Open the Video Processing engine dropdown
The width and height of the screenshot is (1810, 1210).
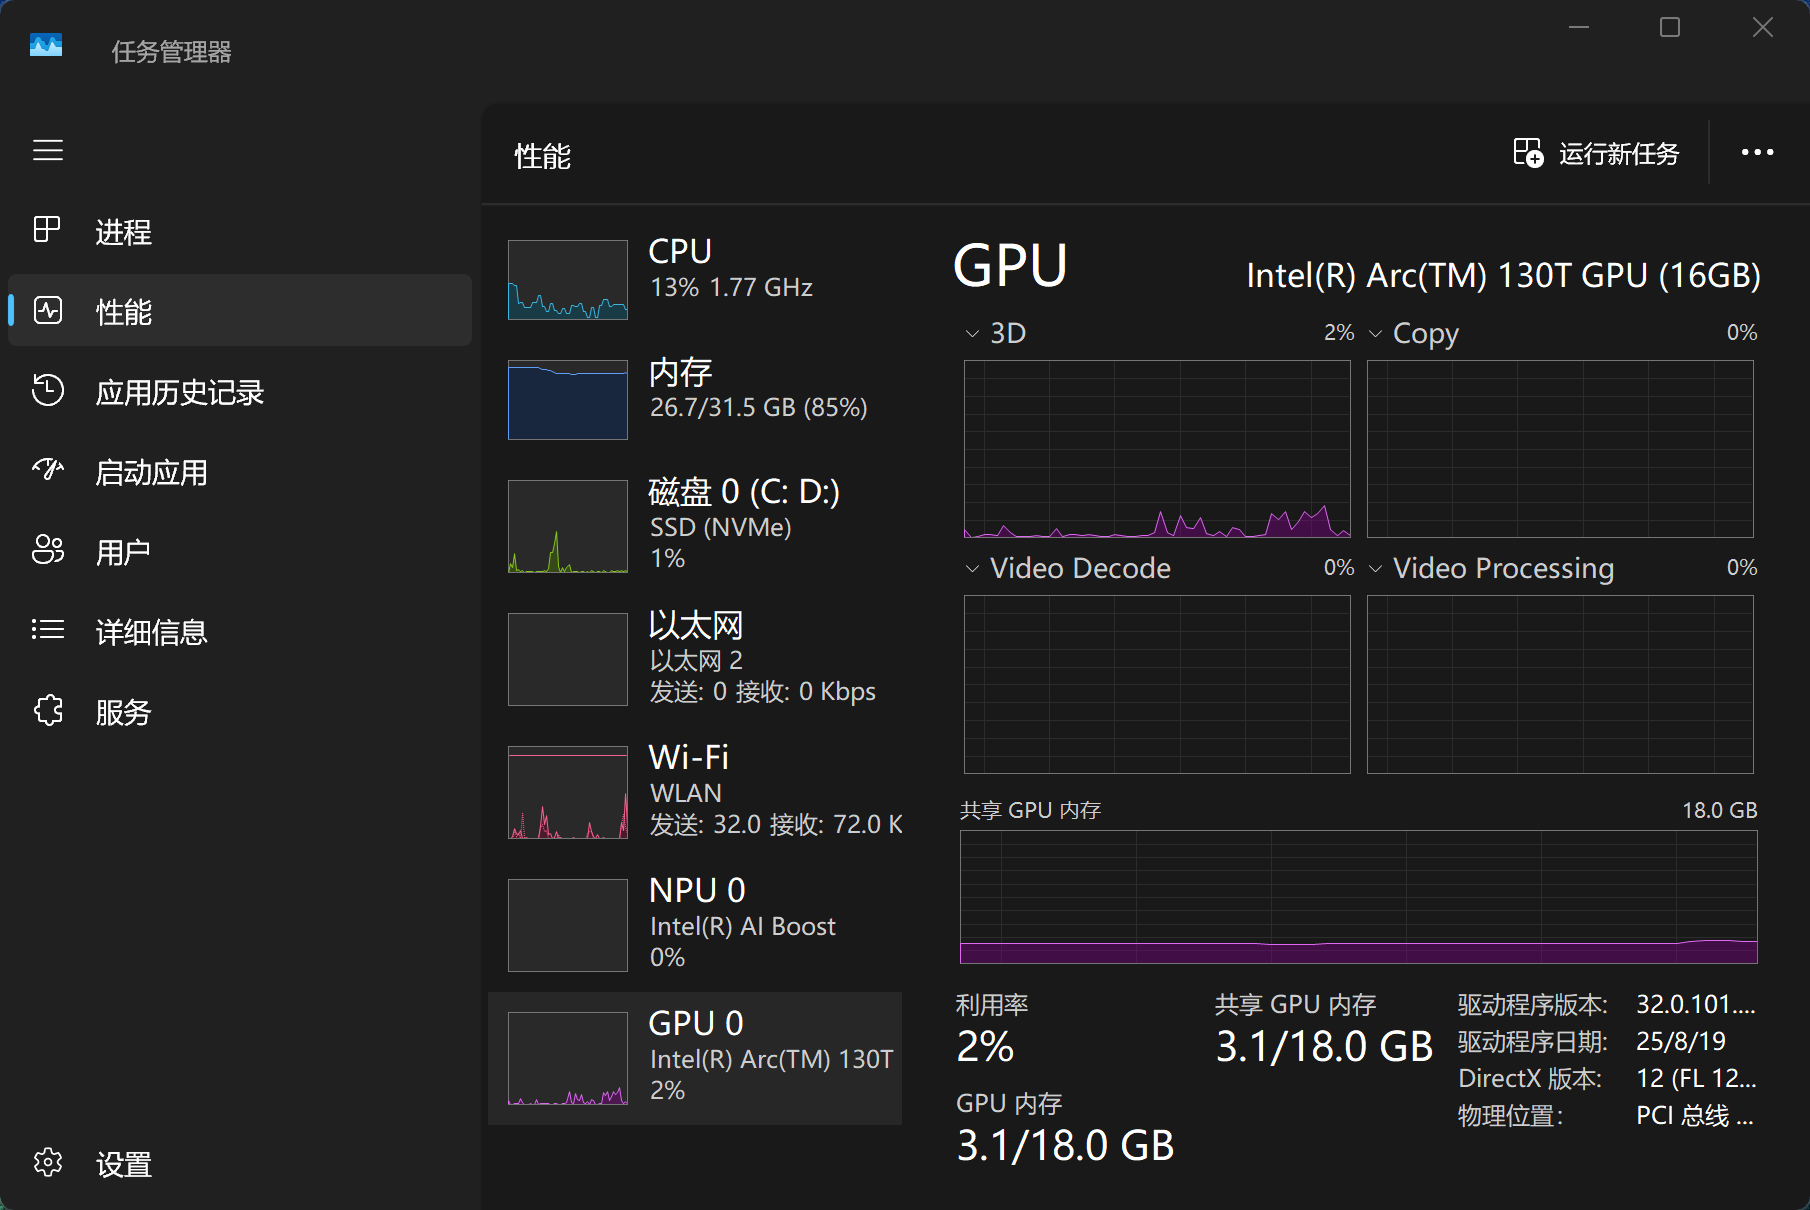(1376, 569)
